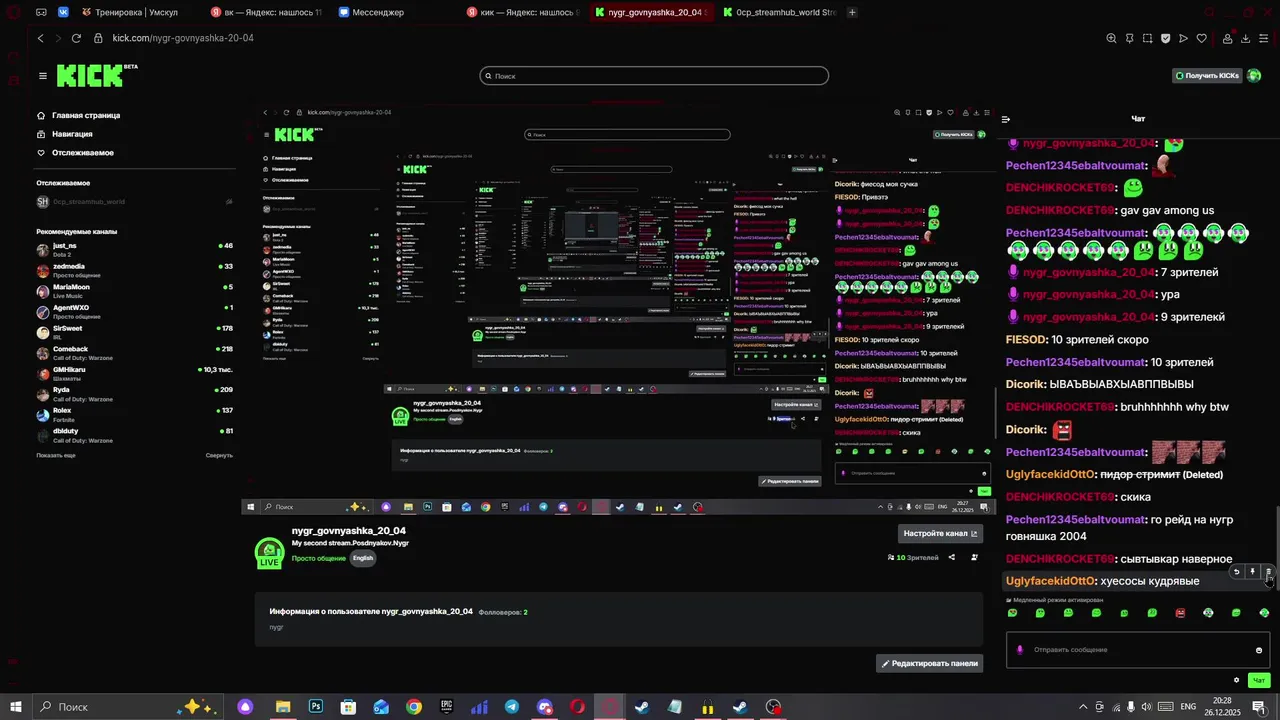Go back in browser history
This screenshot has width=1280, height=720.
pos(40,38)
